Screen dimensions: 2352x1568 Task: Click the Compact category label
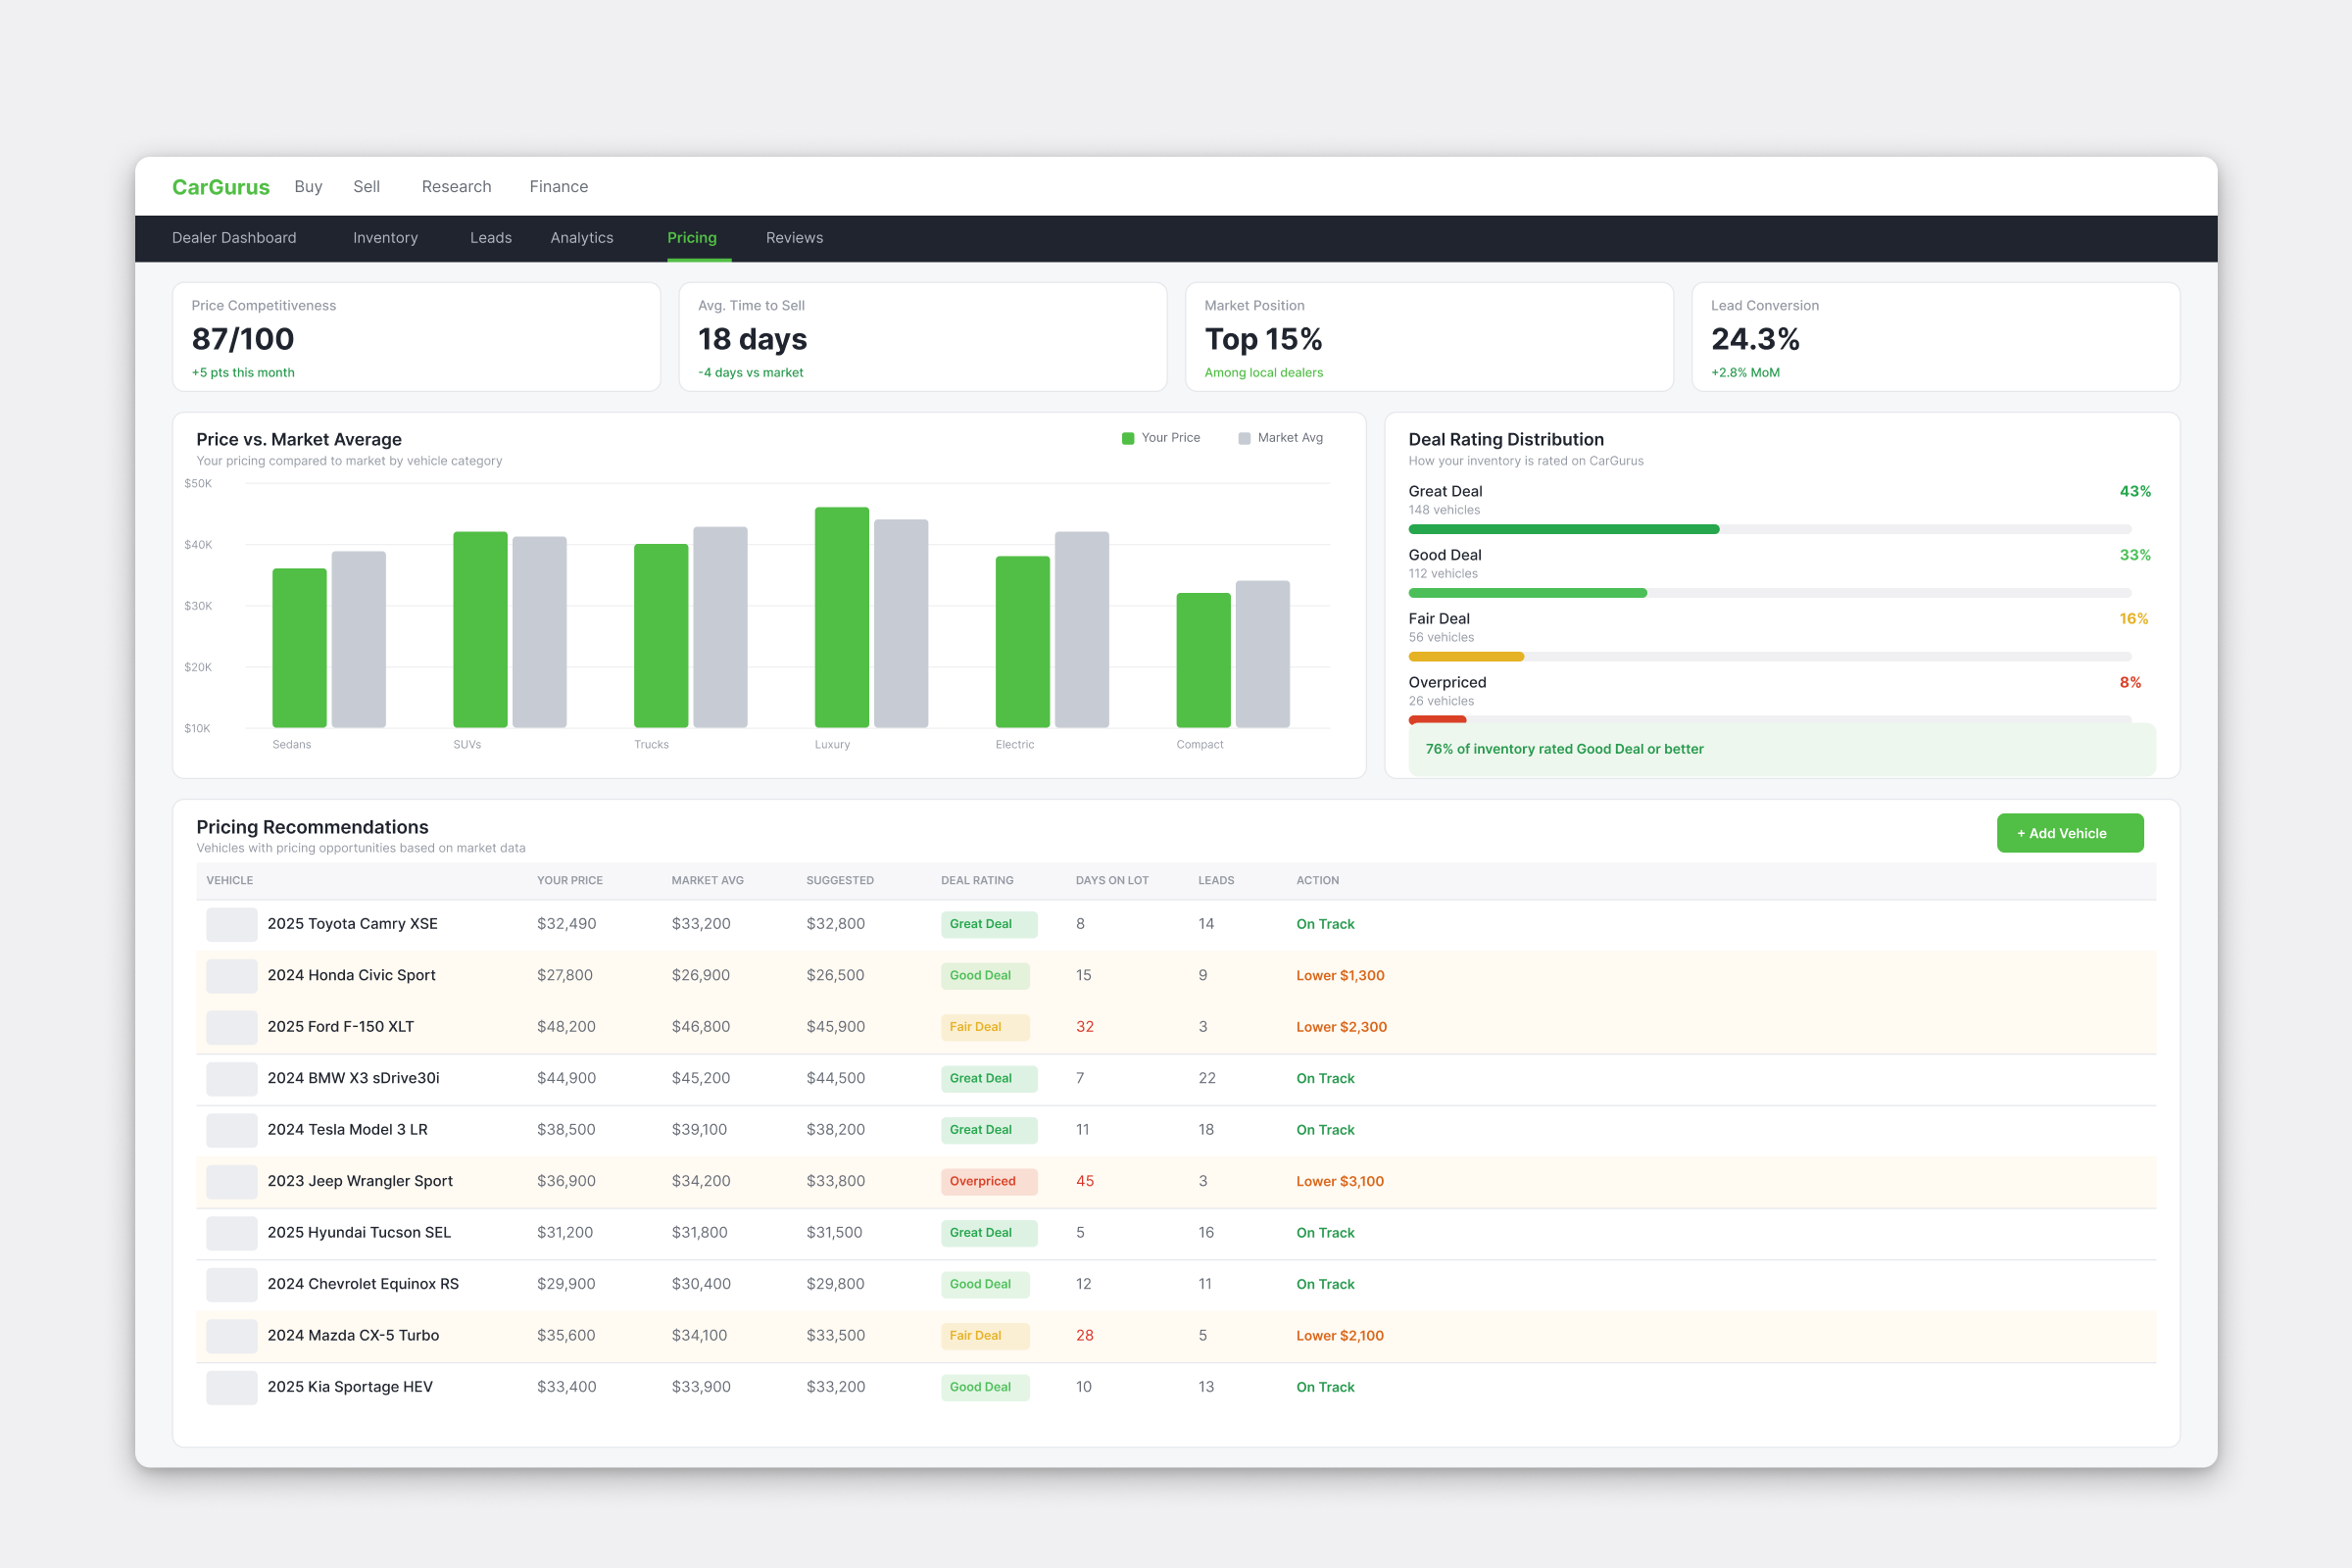coord(1200,745)
